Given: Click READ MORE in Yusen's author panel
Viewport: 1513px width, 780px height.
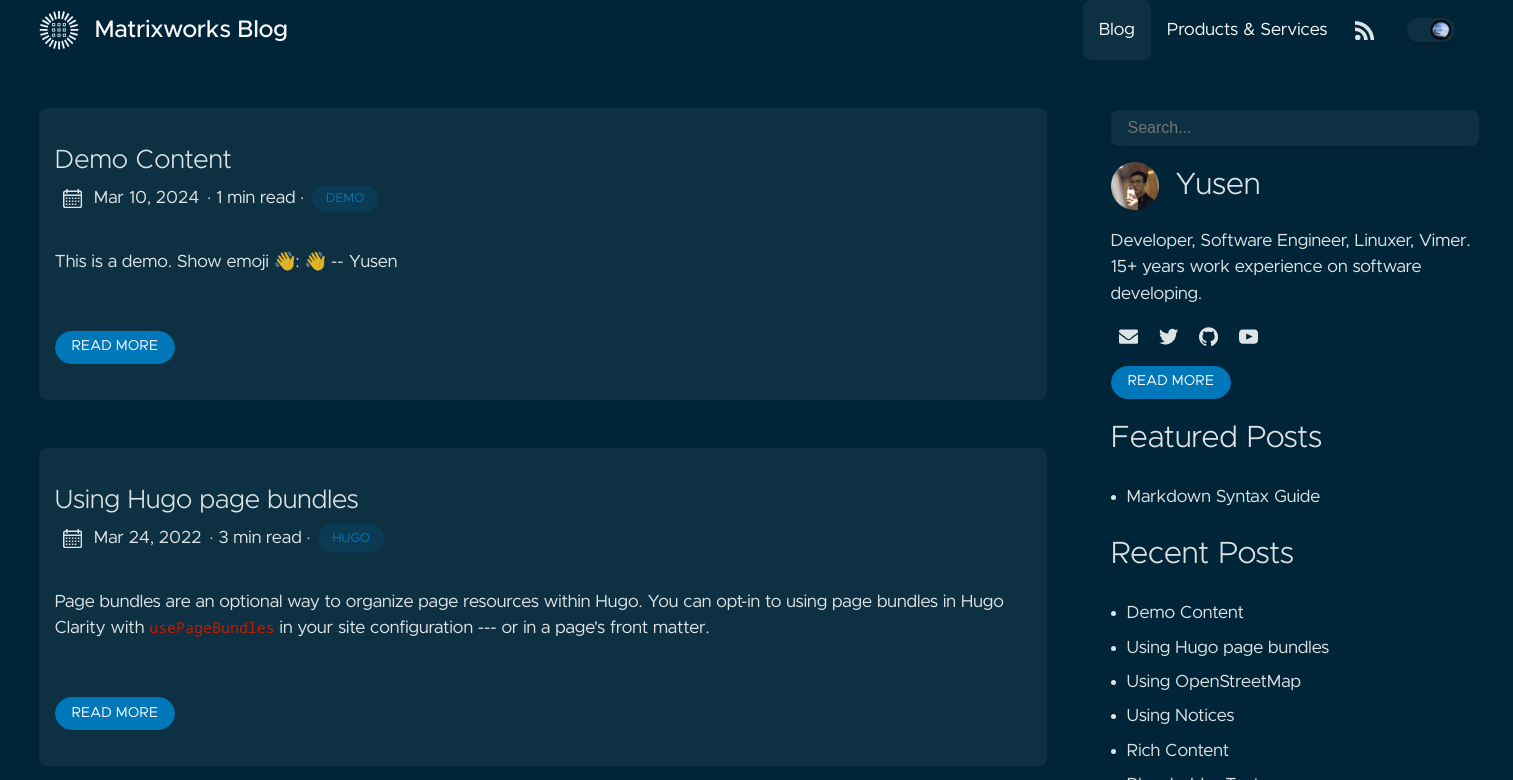Looking at the screenshot, I should pos(1171,382).
